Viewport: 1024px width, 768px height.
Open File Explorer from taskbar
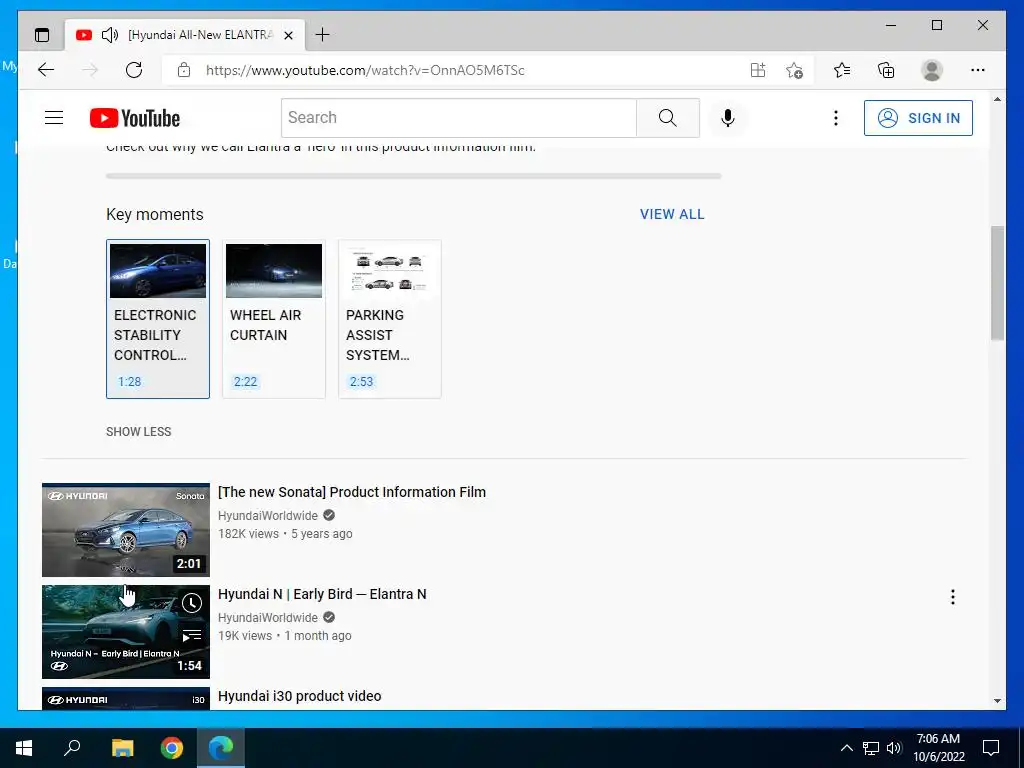[122, 748]
